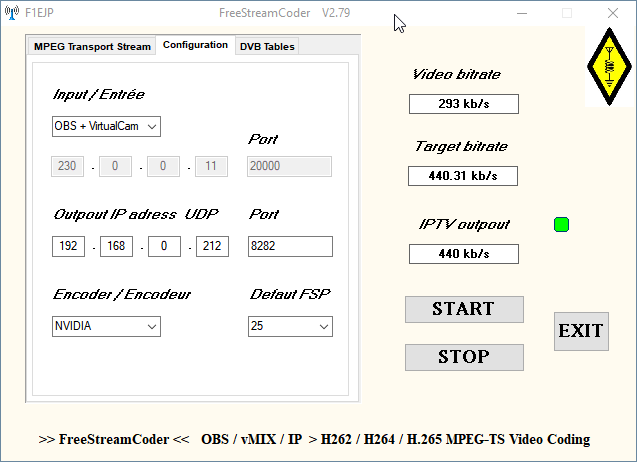Open the OBS + VirtualCam input dropdown
637x462 pixels.
106,126
